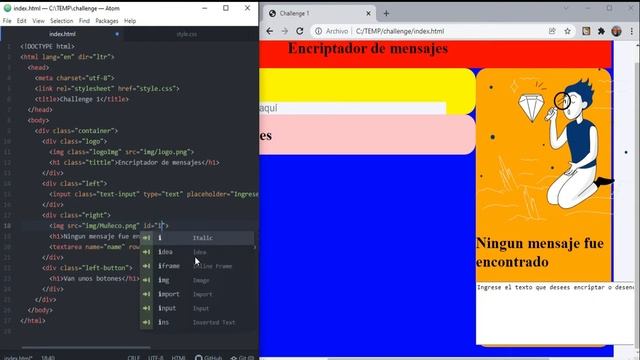640x360 pixels.
Task: Open the File menu in Atom
Action: pyautogui.click(x=7, y=21)
